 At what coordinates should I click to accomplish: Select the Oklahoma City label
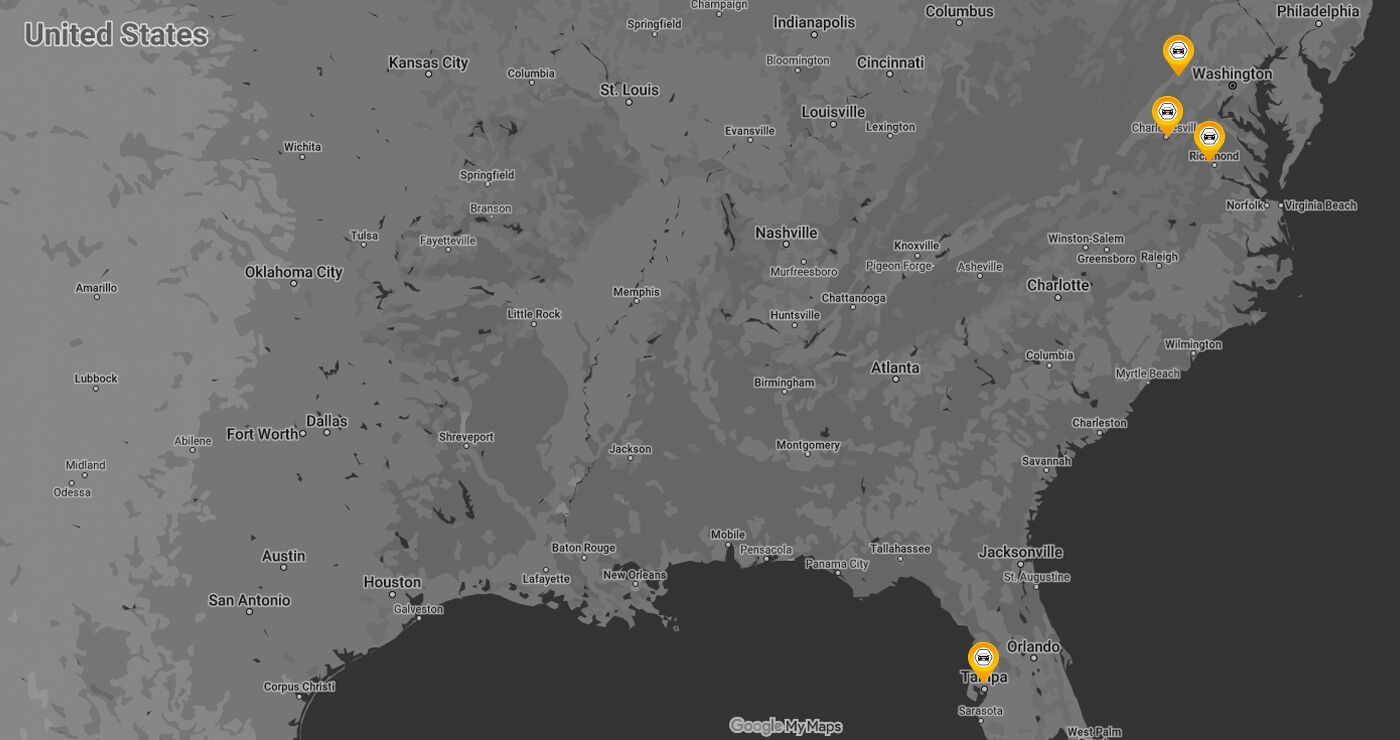(x=293, y=272)
